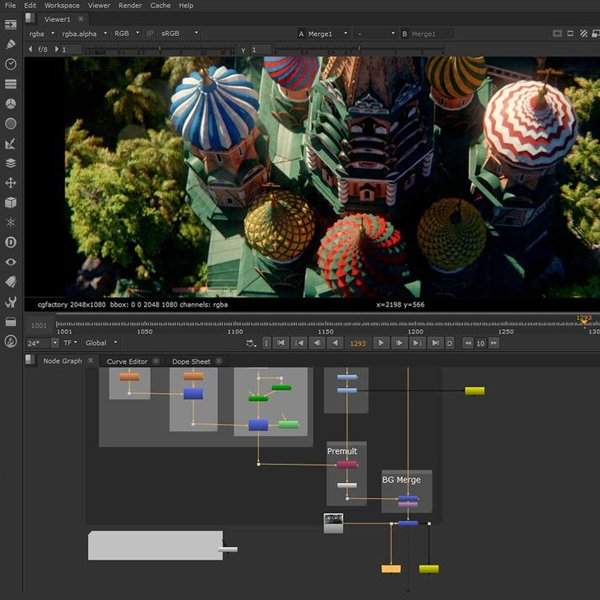Open the Image nodes toolbar menu
The width and height of the screenshot is (600, 600).
click(x=11, y=25)
